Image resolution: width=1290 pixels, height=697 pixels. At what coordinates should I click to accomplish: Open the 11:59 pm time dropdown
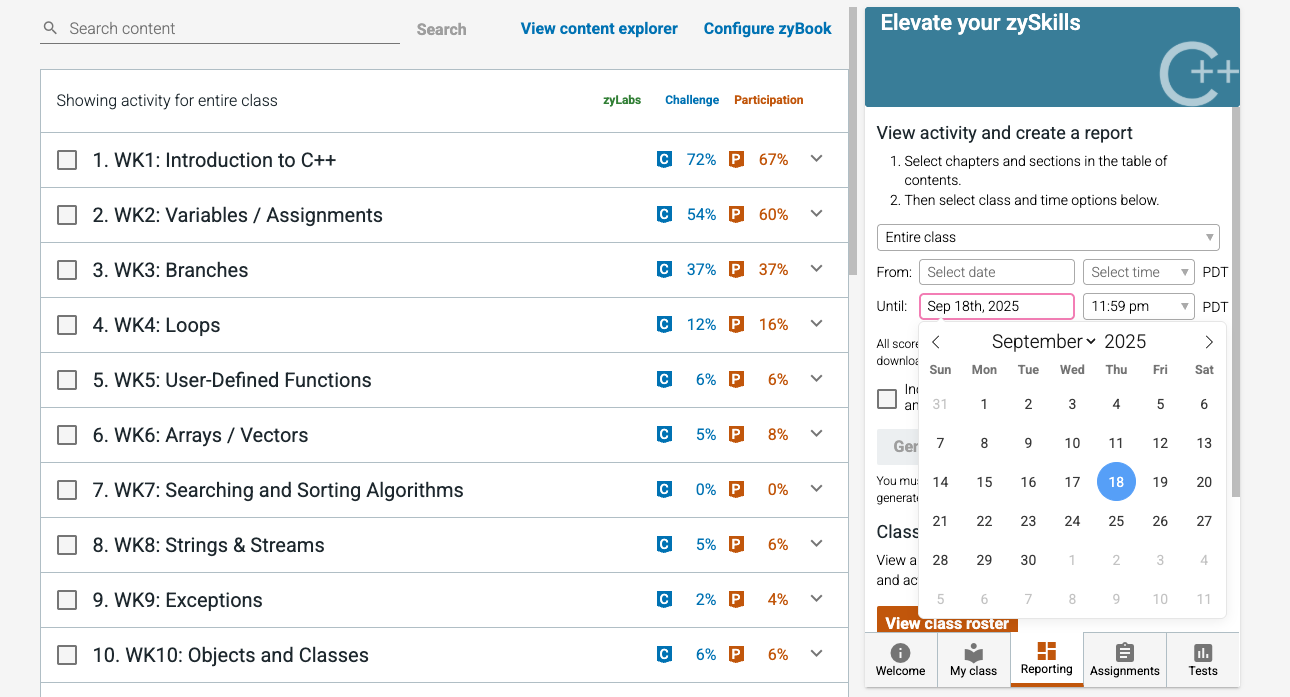pyautogui.click(x=1139, y=306)
